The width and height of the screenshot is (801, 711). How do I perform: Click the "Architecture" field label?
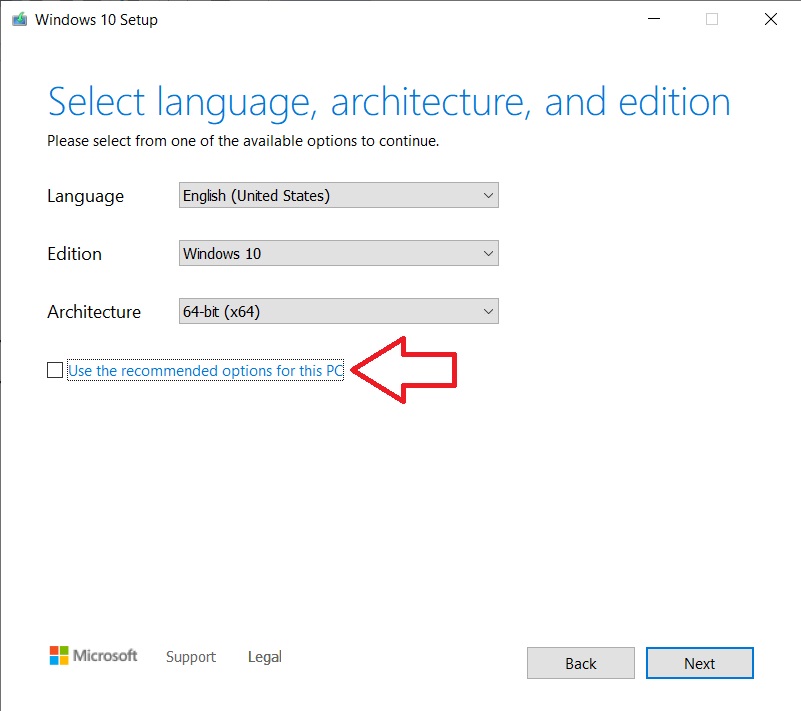tap(94, 312)
